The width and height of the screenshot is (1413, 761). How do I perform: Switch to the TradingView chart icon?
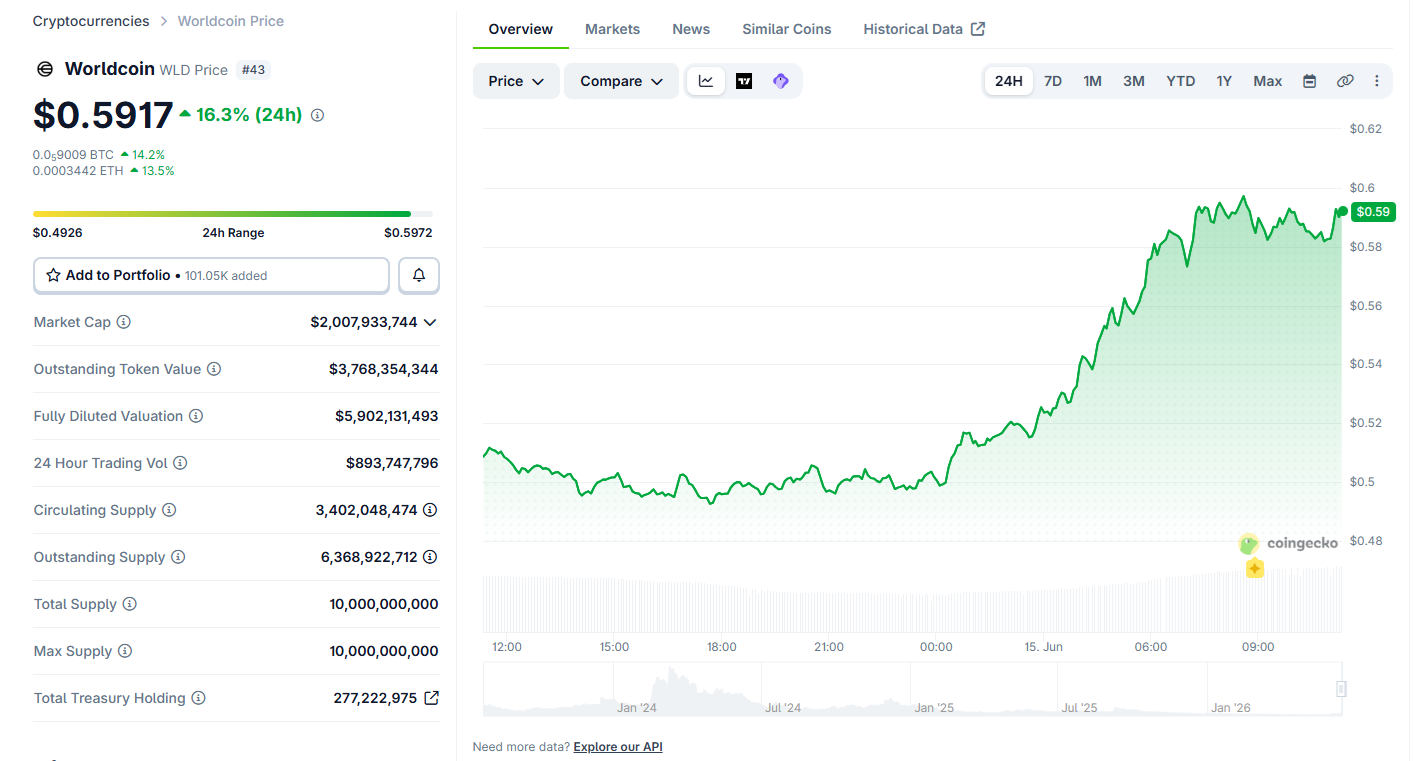[x=744, y=81]
